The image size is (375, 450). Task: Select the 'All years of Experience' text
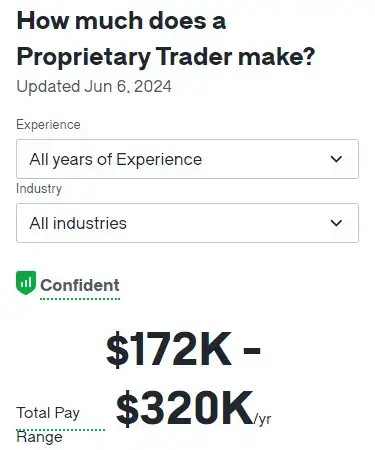[x=116, y=159]
